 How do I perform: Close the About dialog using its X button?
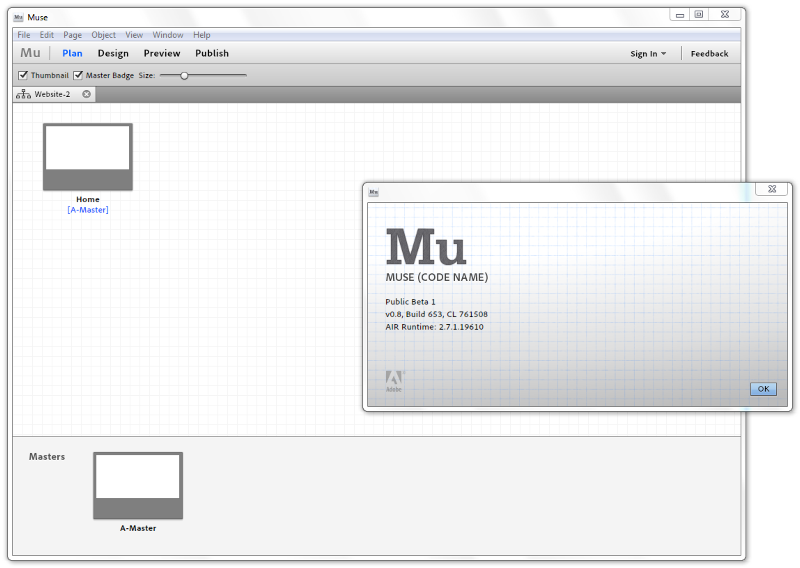(x=772, y=189)
